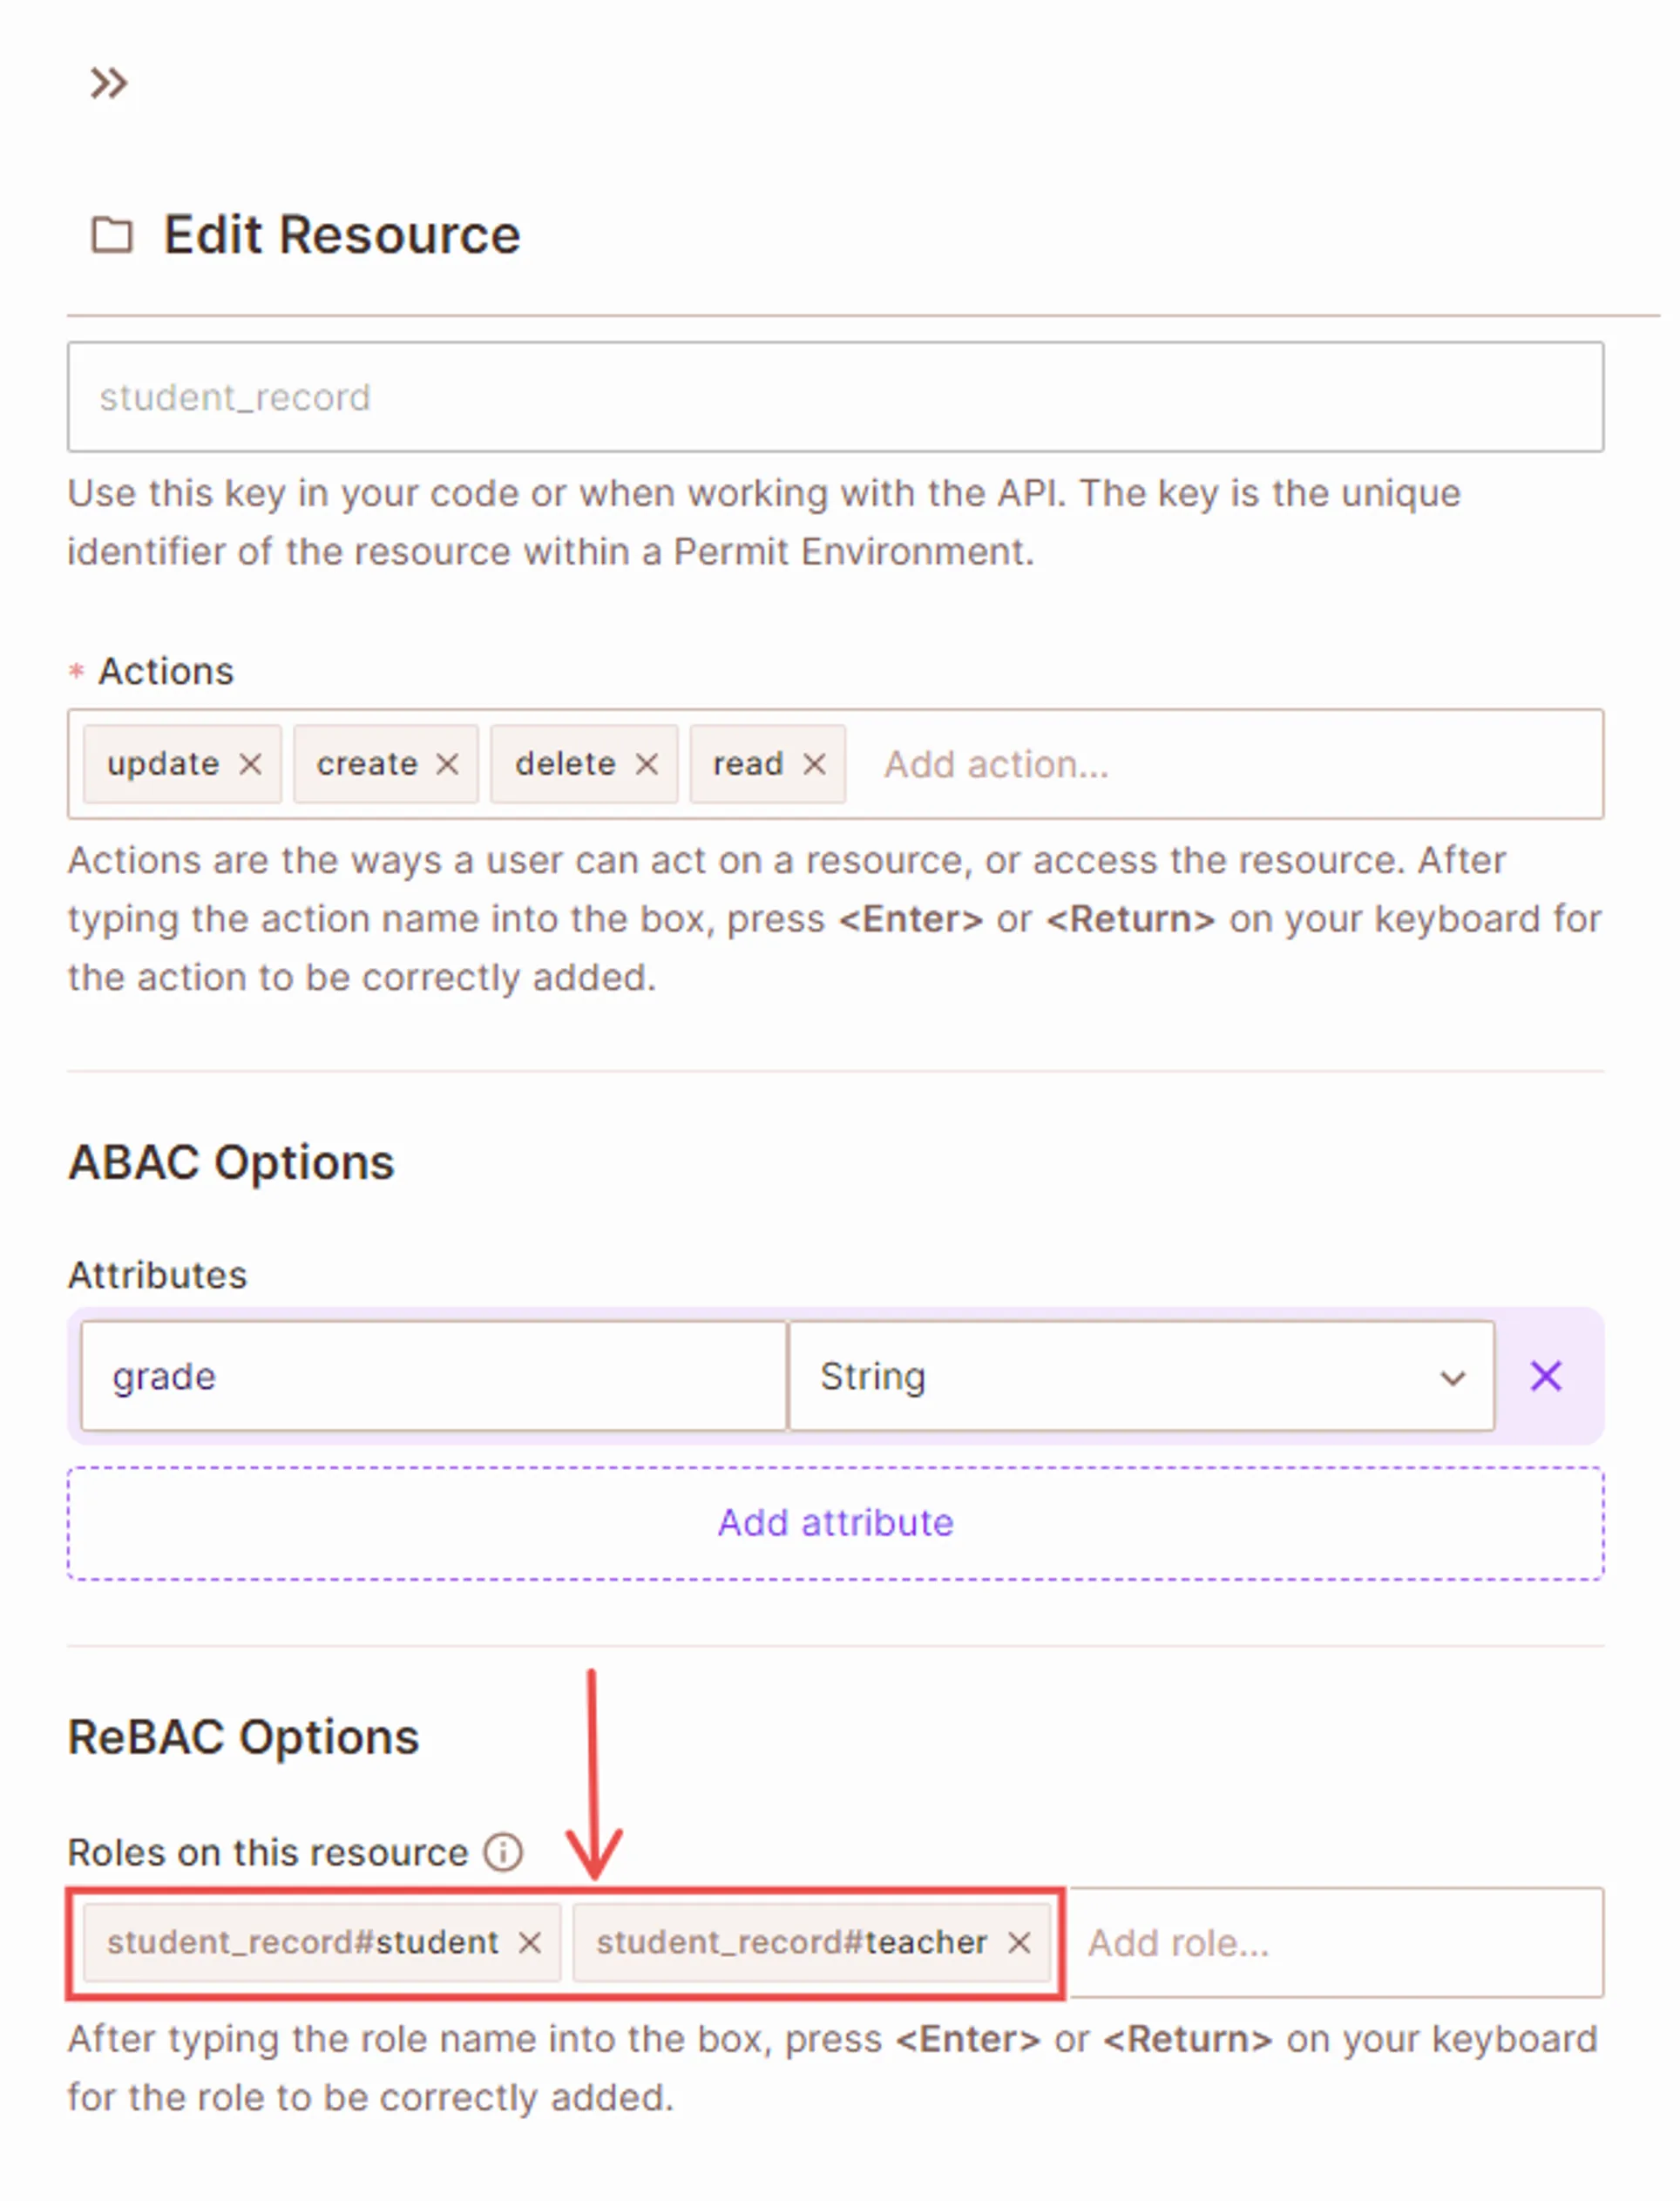Screen dimensions: 1680x2201
Task: Click the grade attribute name field
Action: pyautogui.click(x=433, y=1376)
